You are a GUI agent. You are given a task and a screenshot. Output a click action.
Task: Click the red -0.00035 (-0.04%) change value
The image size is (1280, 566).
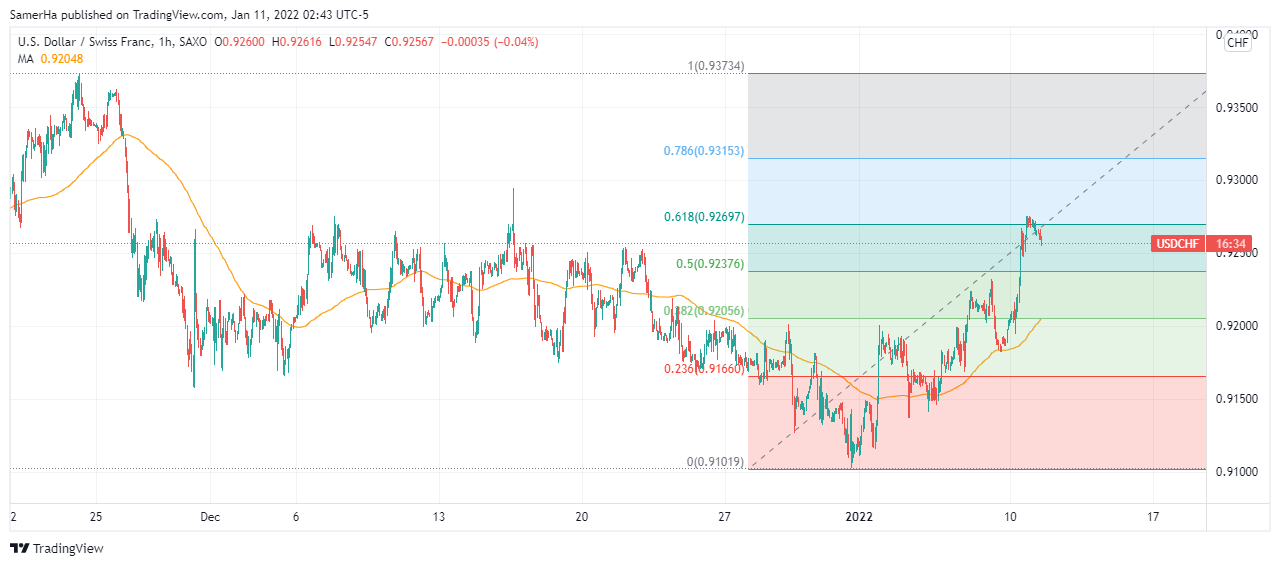(489, 42)
